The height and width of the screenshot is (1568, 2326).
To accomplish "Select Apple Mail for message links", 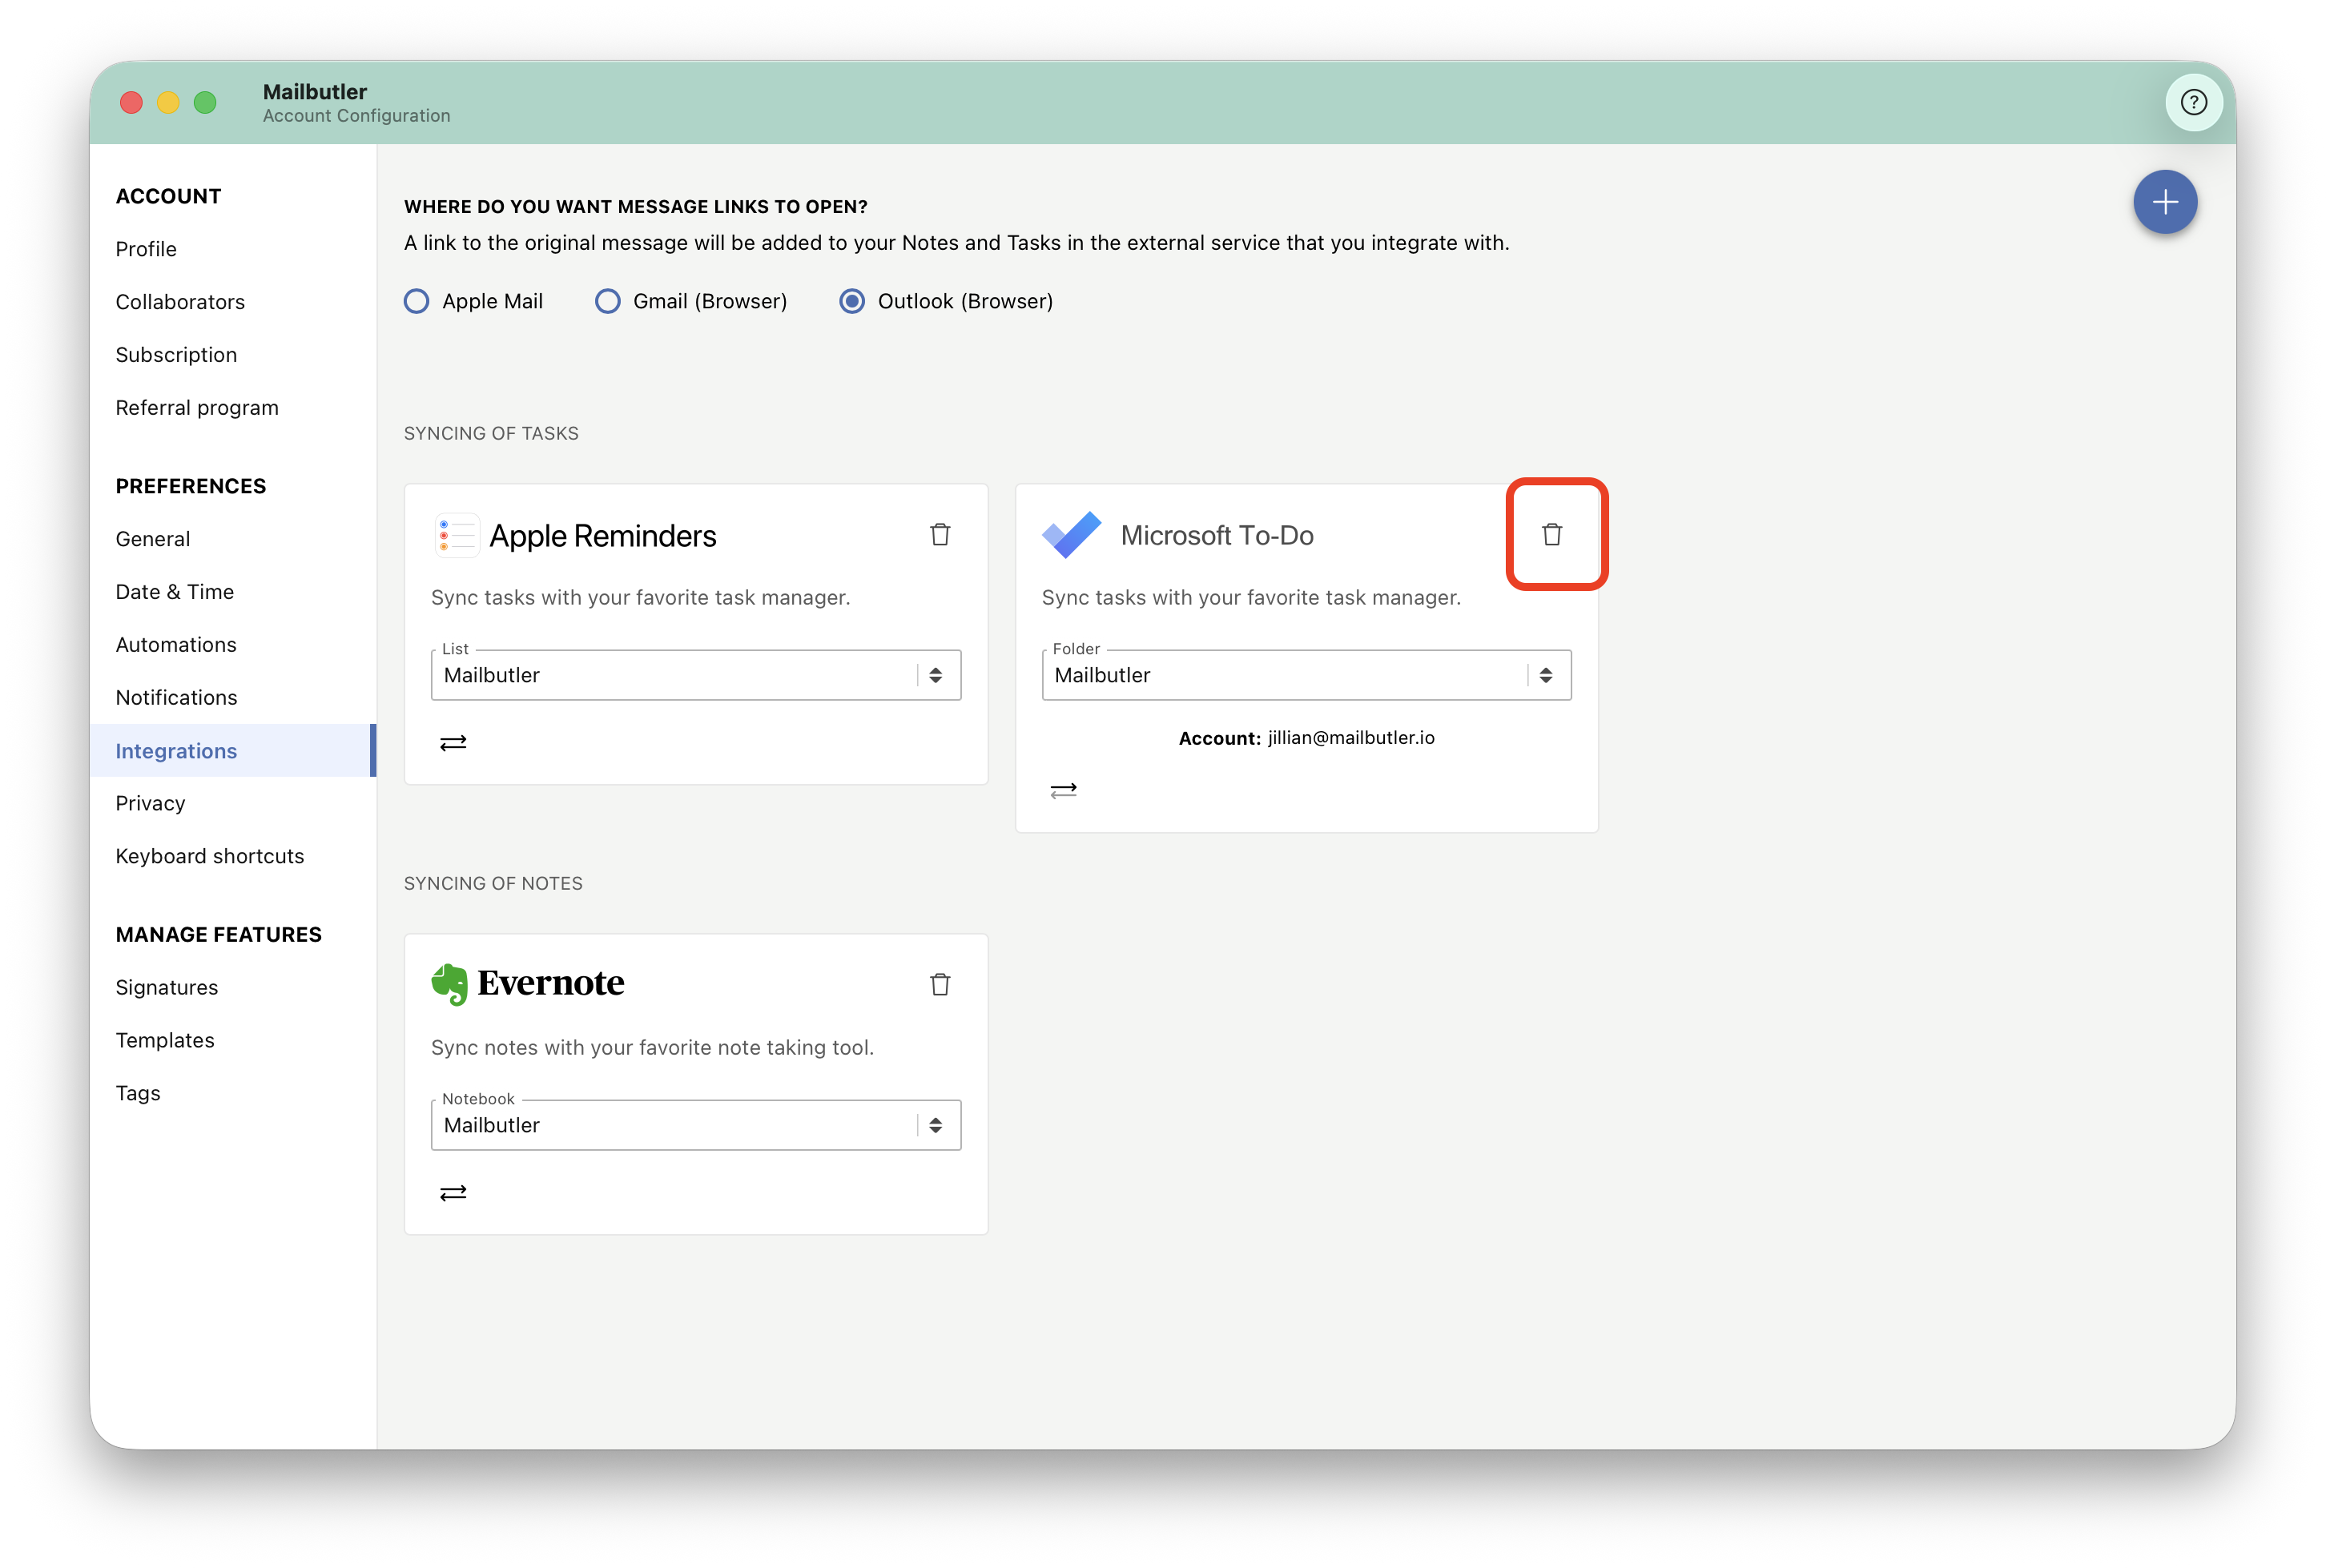I will [x=416, y=301].
